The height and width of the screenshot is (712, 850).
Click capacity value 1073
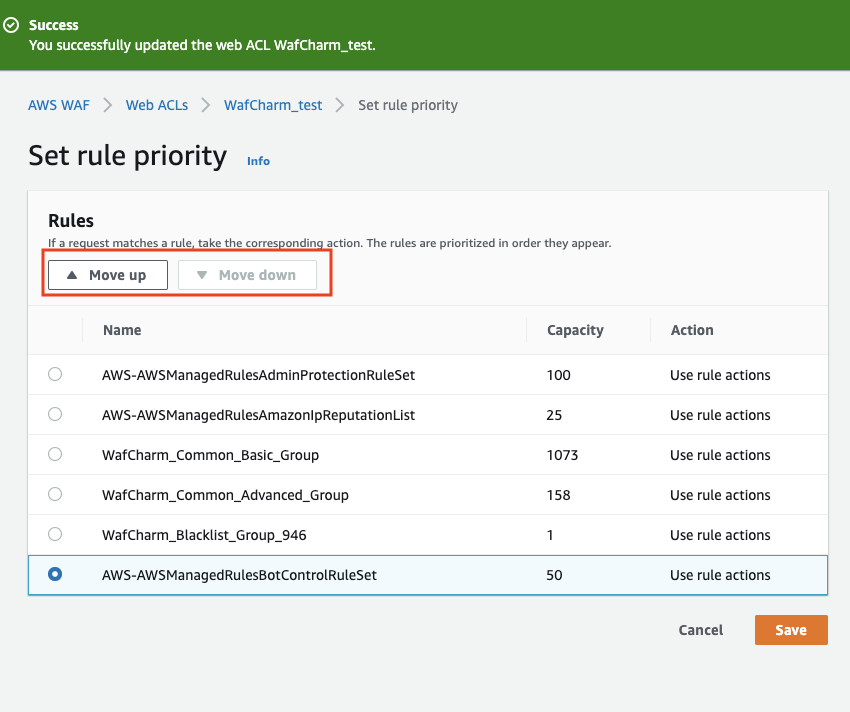(x=562, y=455)
